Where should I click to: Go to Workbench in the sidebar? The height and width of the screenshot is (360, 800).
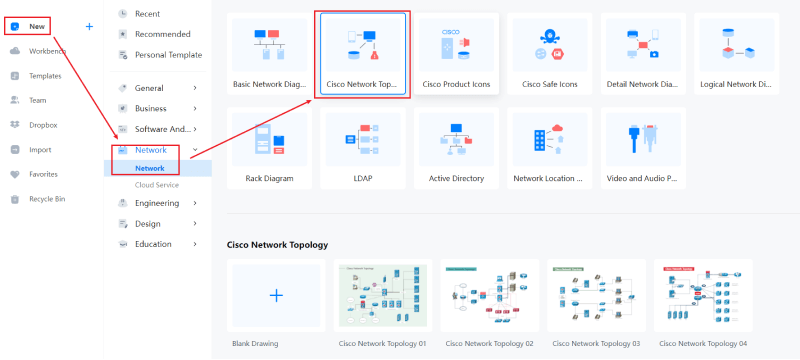tap(47, 51)
